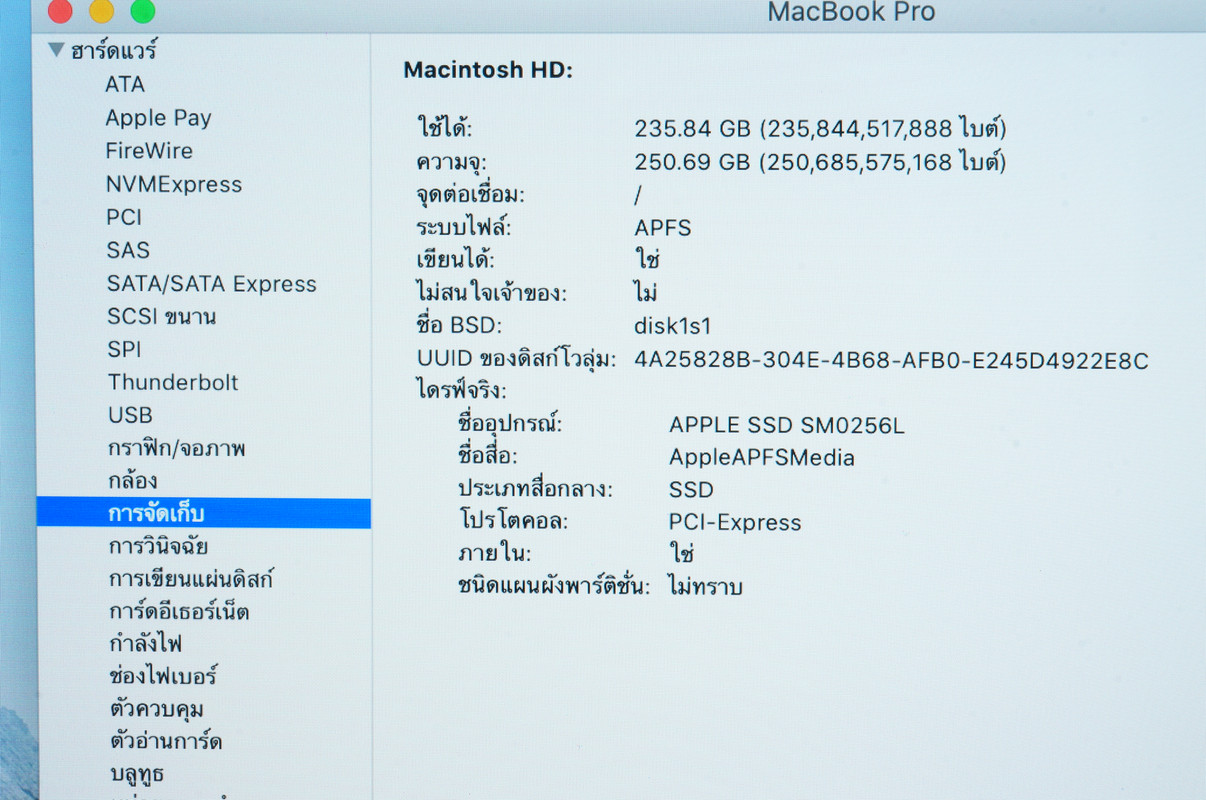Select ATA in the sidebar
This screenshot has width=1206, height=800.
point(125,85)
